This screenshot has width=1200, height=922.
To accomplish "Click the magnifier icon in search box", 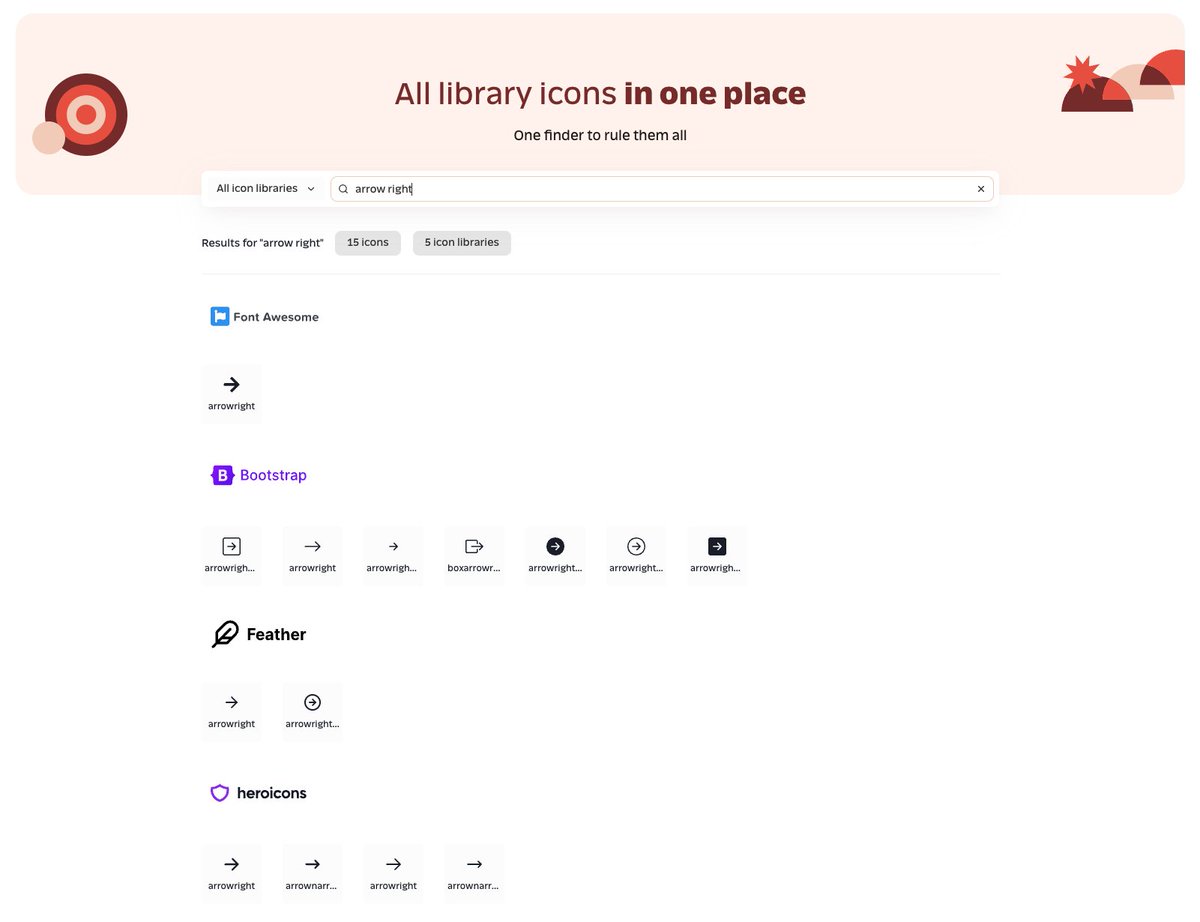I will click(343, 189).
